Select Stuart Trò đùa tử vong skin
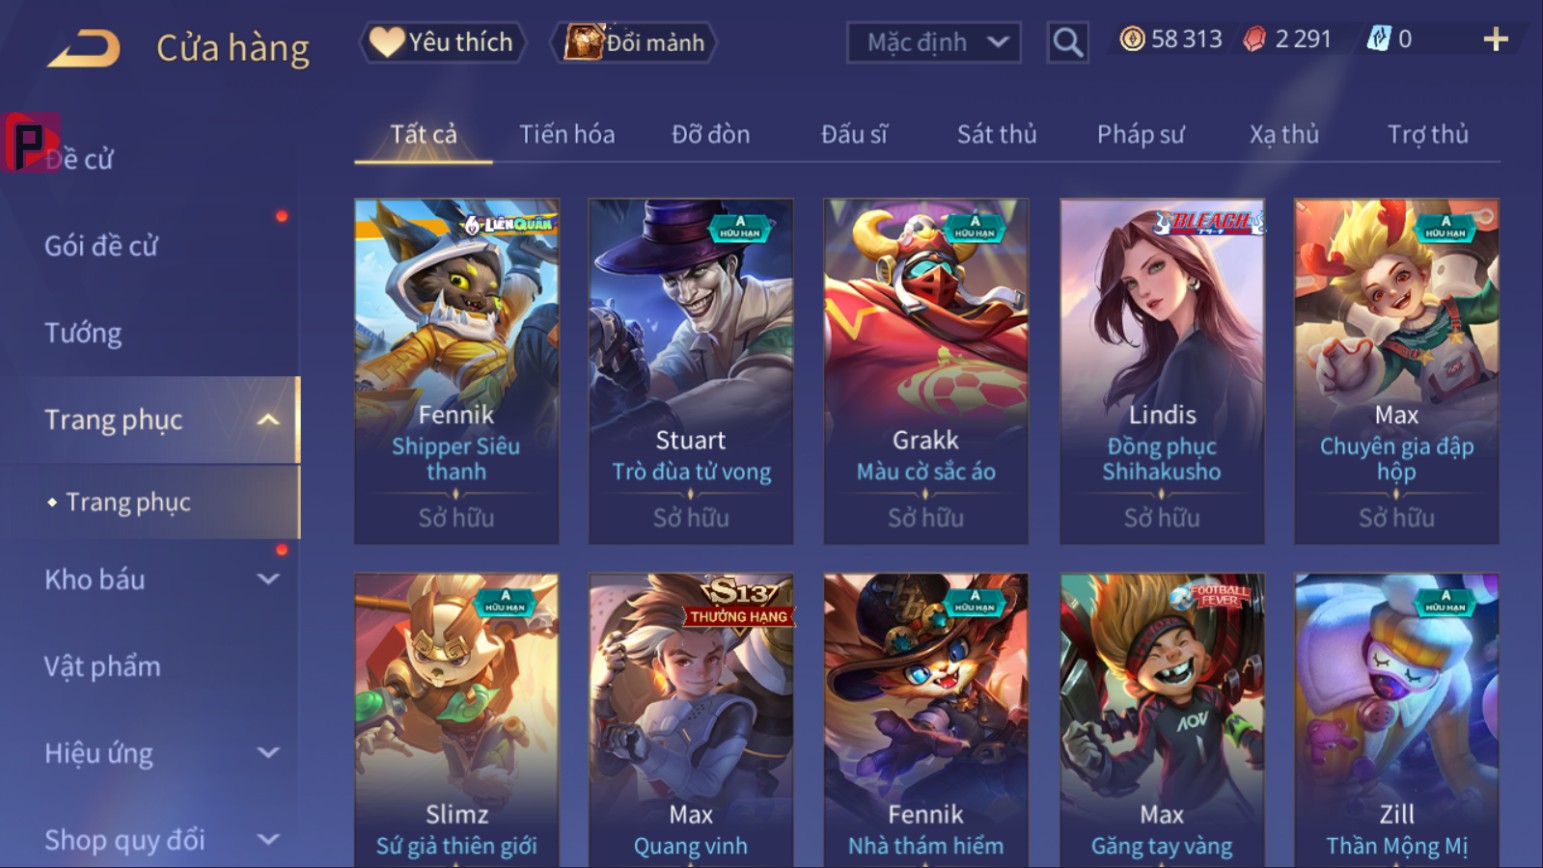The image size is (1543, 868). pyautogui.click(x=691, y=371)
